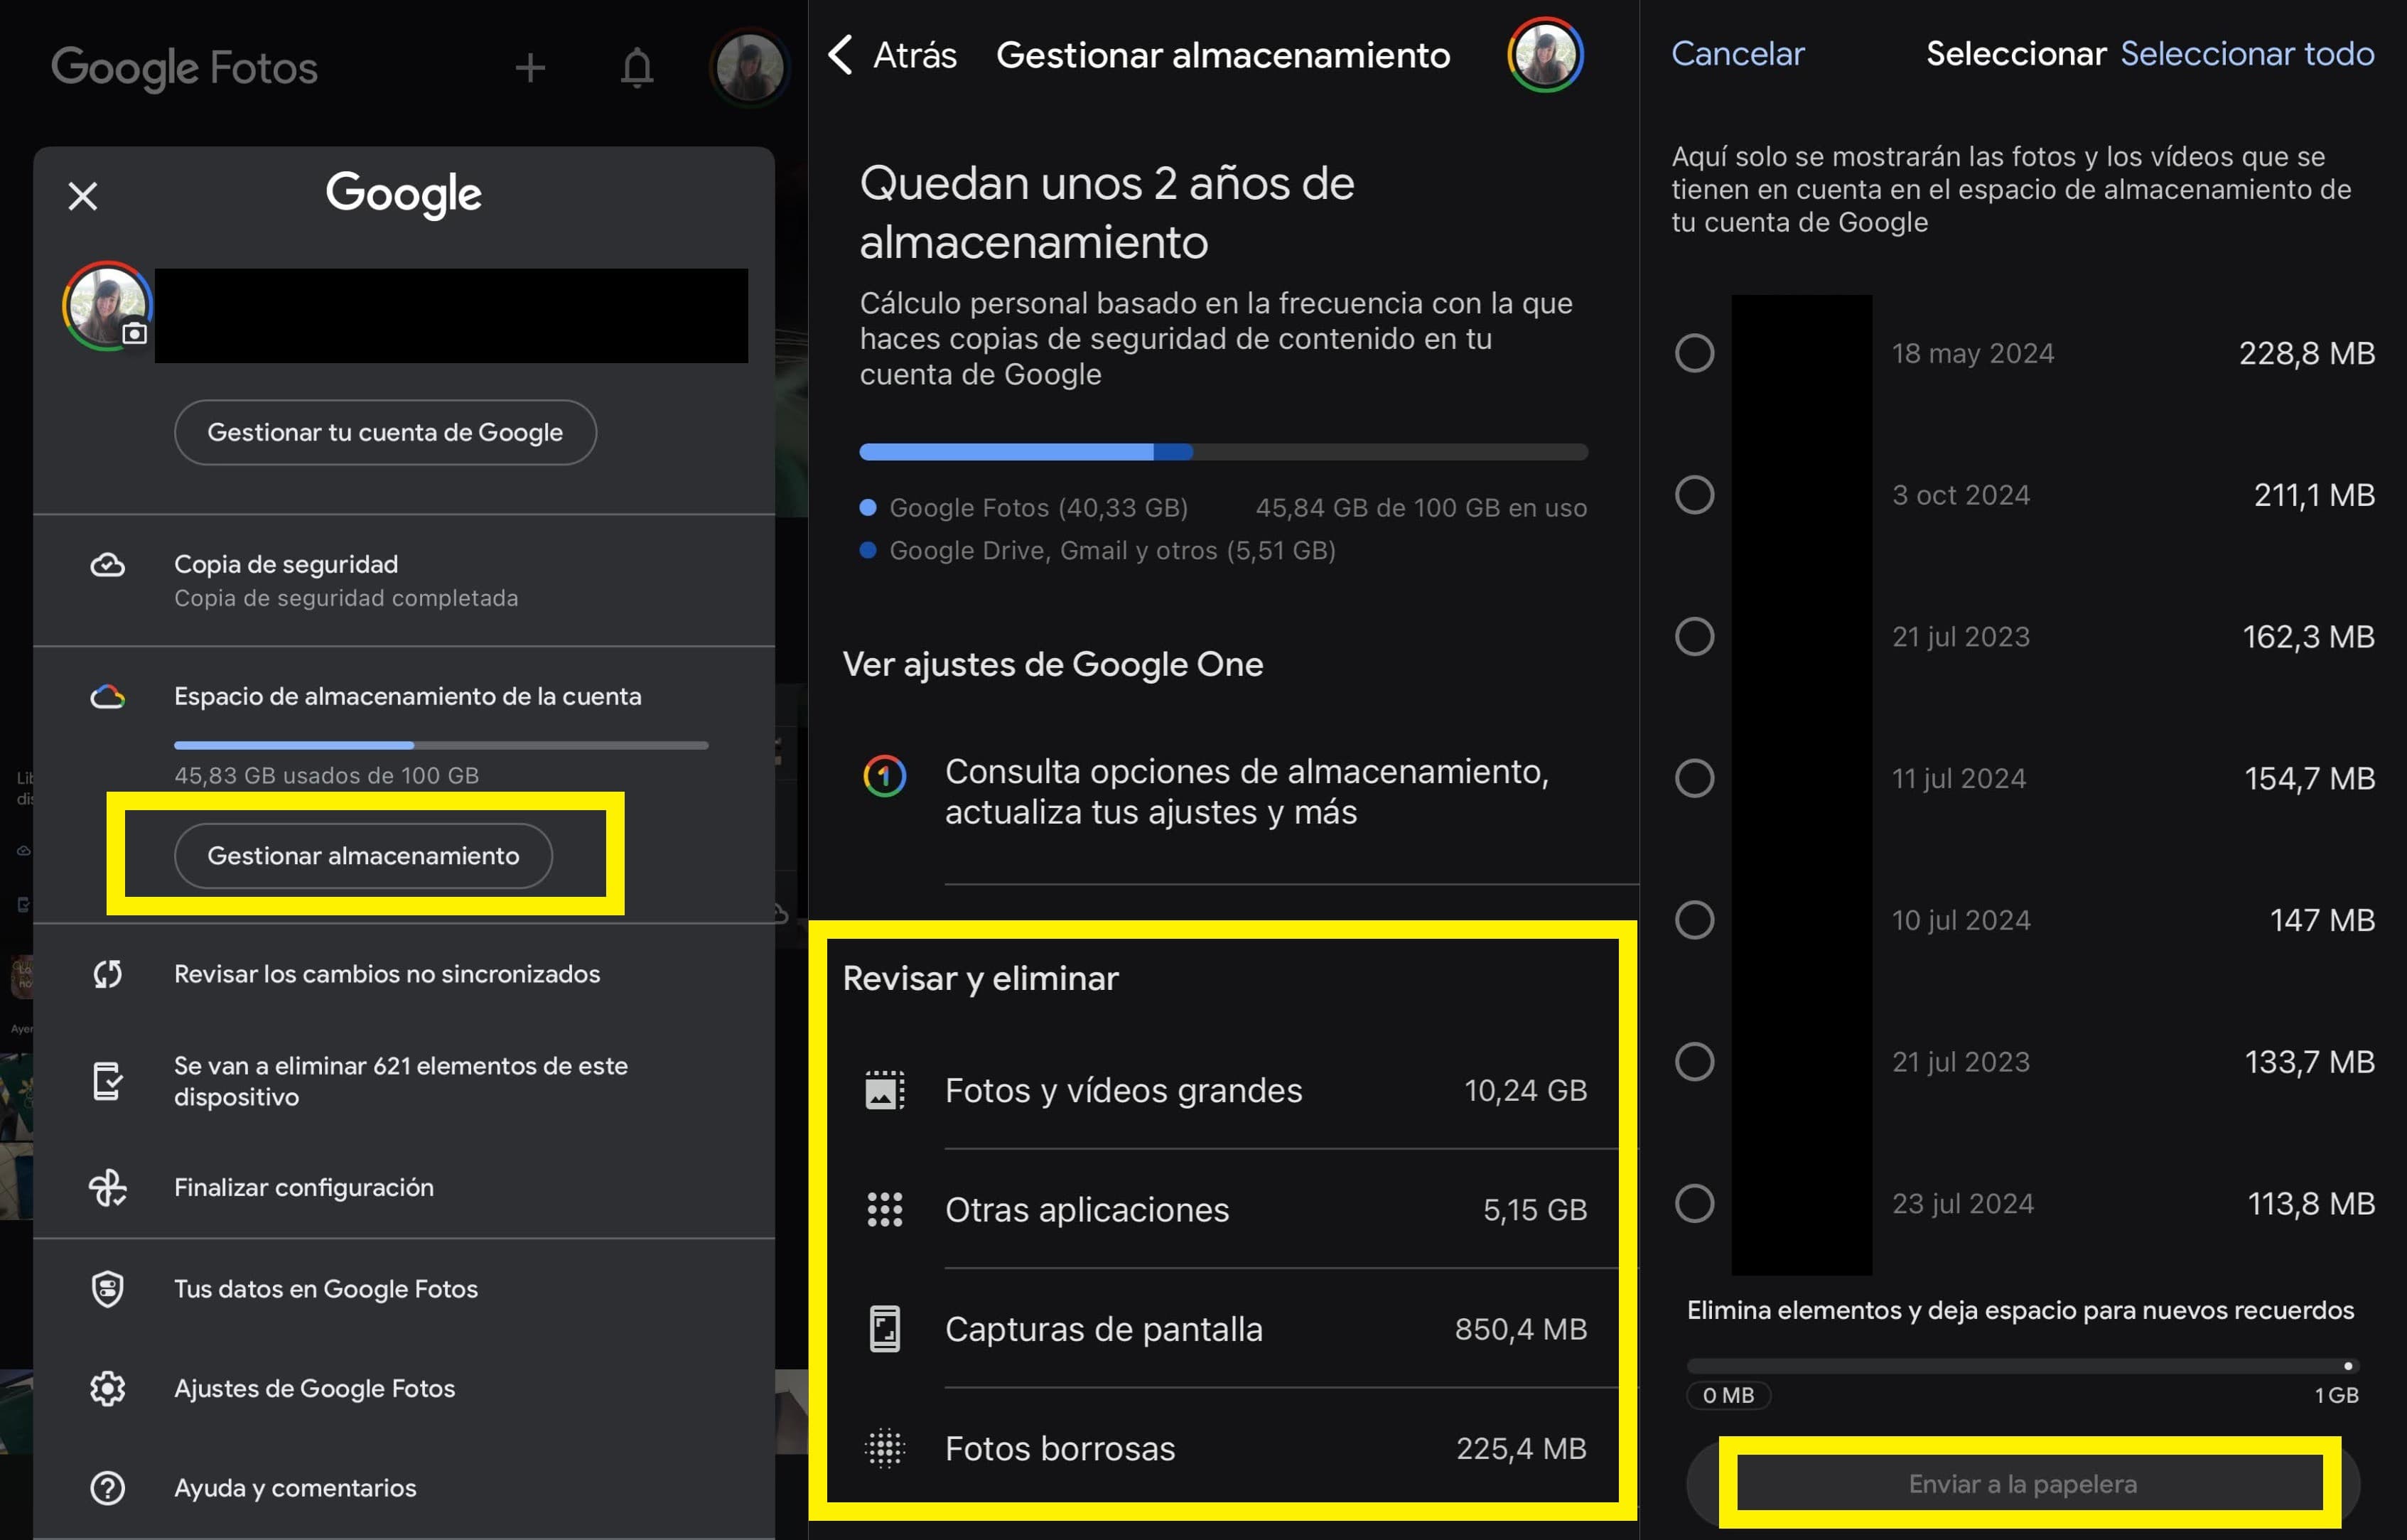Open Fotos y vídeos grandes category
This screenshot has height=1540, width=2407.
point(1224,1090)
